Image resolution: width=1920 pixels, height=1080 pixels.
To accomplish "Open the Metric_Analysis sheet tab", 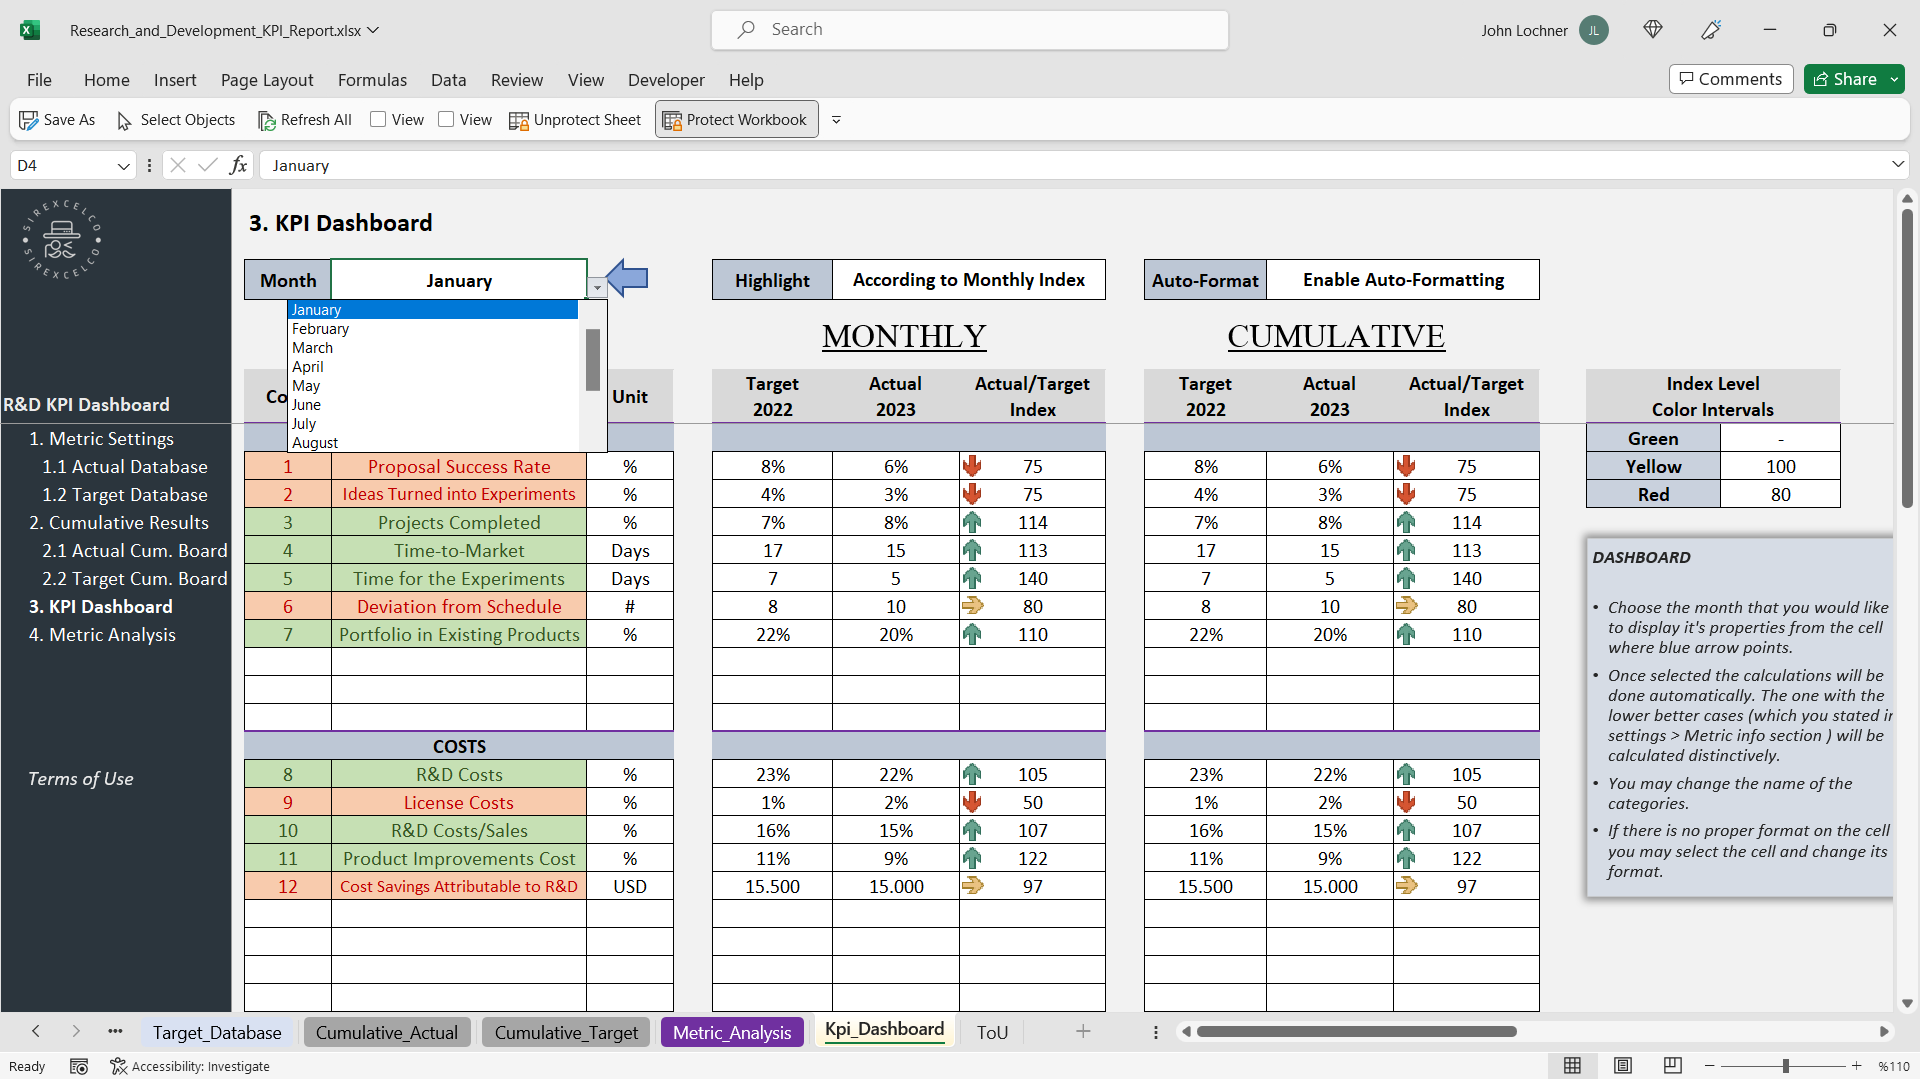I will coord(732,1032).
